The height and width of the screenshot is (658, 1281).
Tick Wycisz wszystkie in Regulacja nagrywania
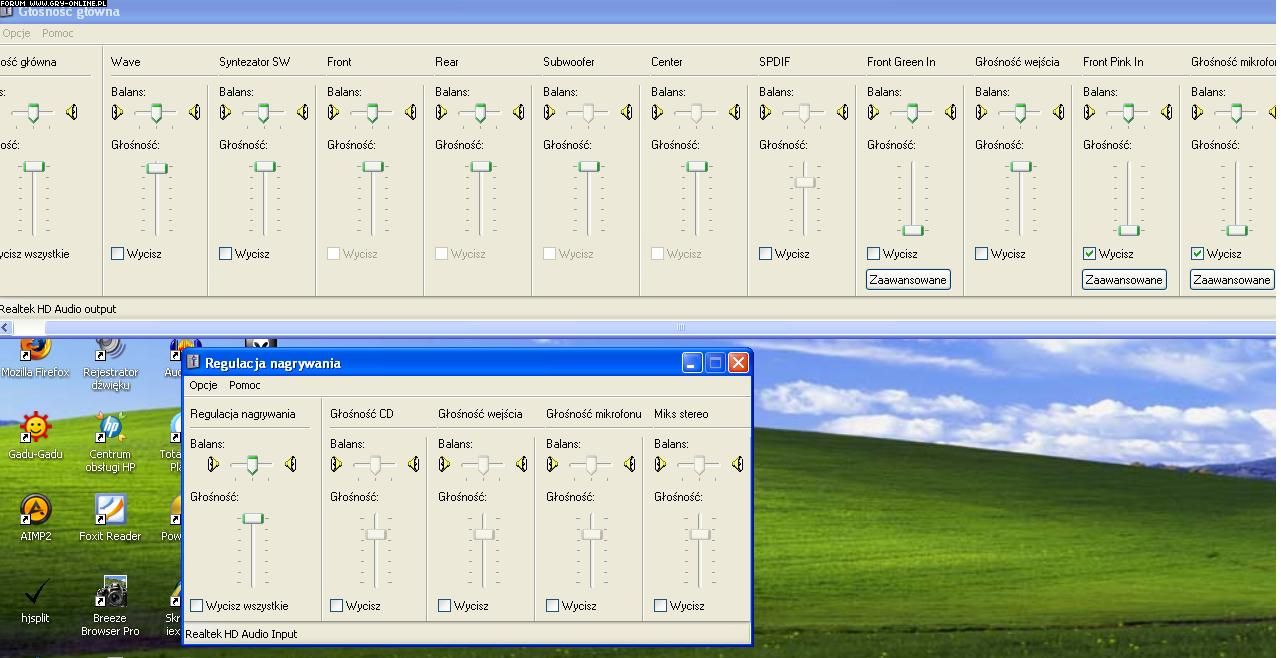[196, 606]
